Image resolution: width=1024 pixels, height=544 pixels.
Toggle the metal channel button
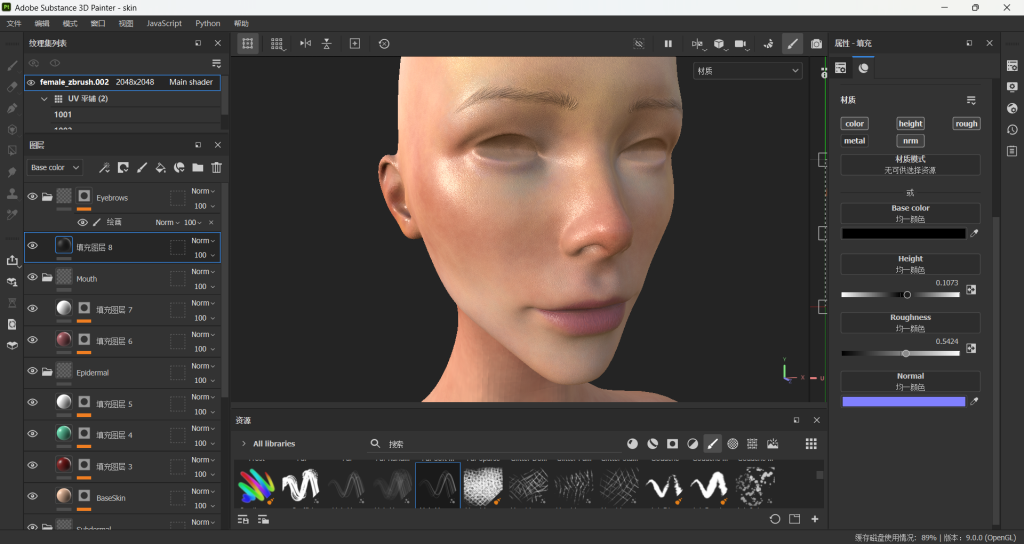coord(854,141)
